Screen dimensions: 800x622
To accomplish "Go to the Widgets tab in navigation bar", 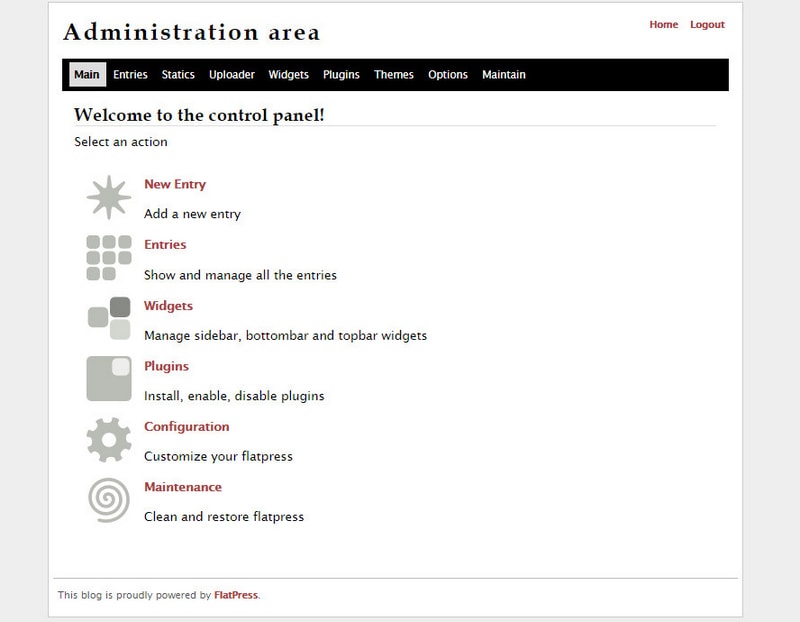I will click(x=289, y=74).
